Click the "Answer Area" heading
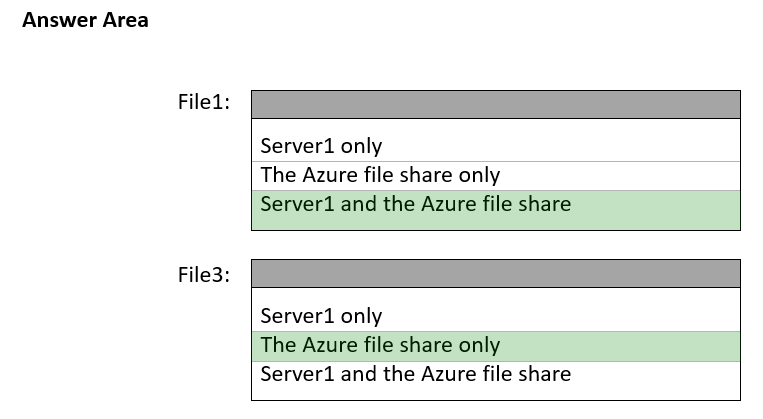Viewport: 763px width, 419px height. tap(85, 20)
